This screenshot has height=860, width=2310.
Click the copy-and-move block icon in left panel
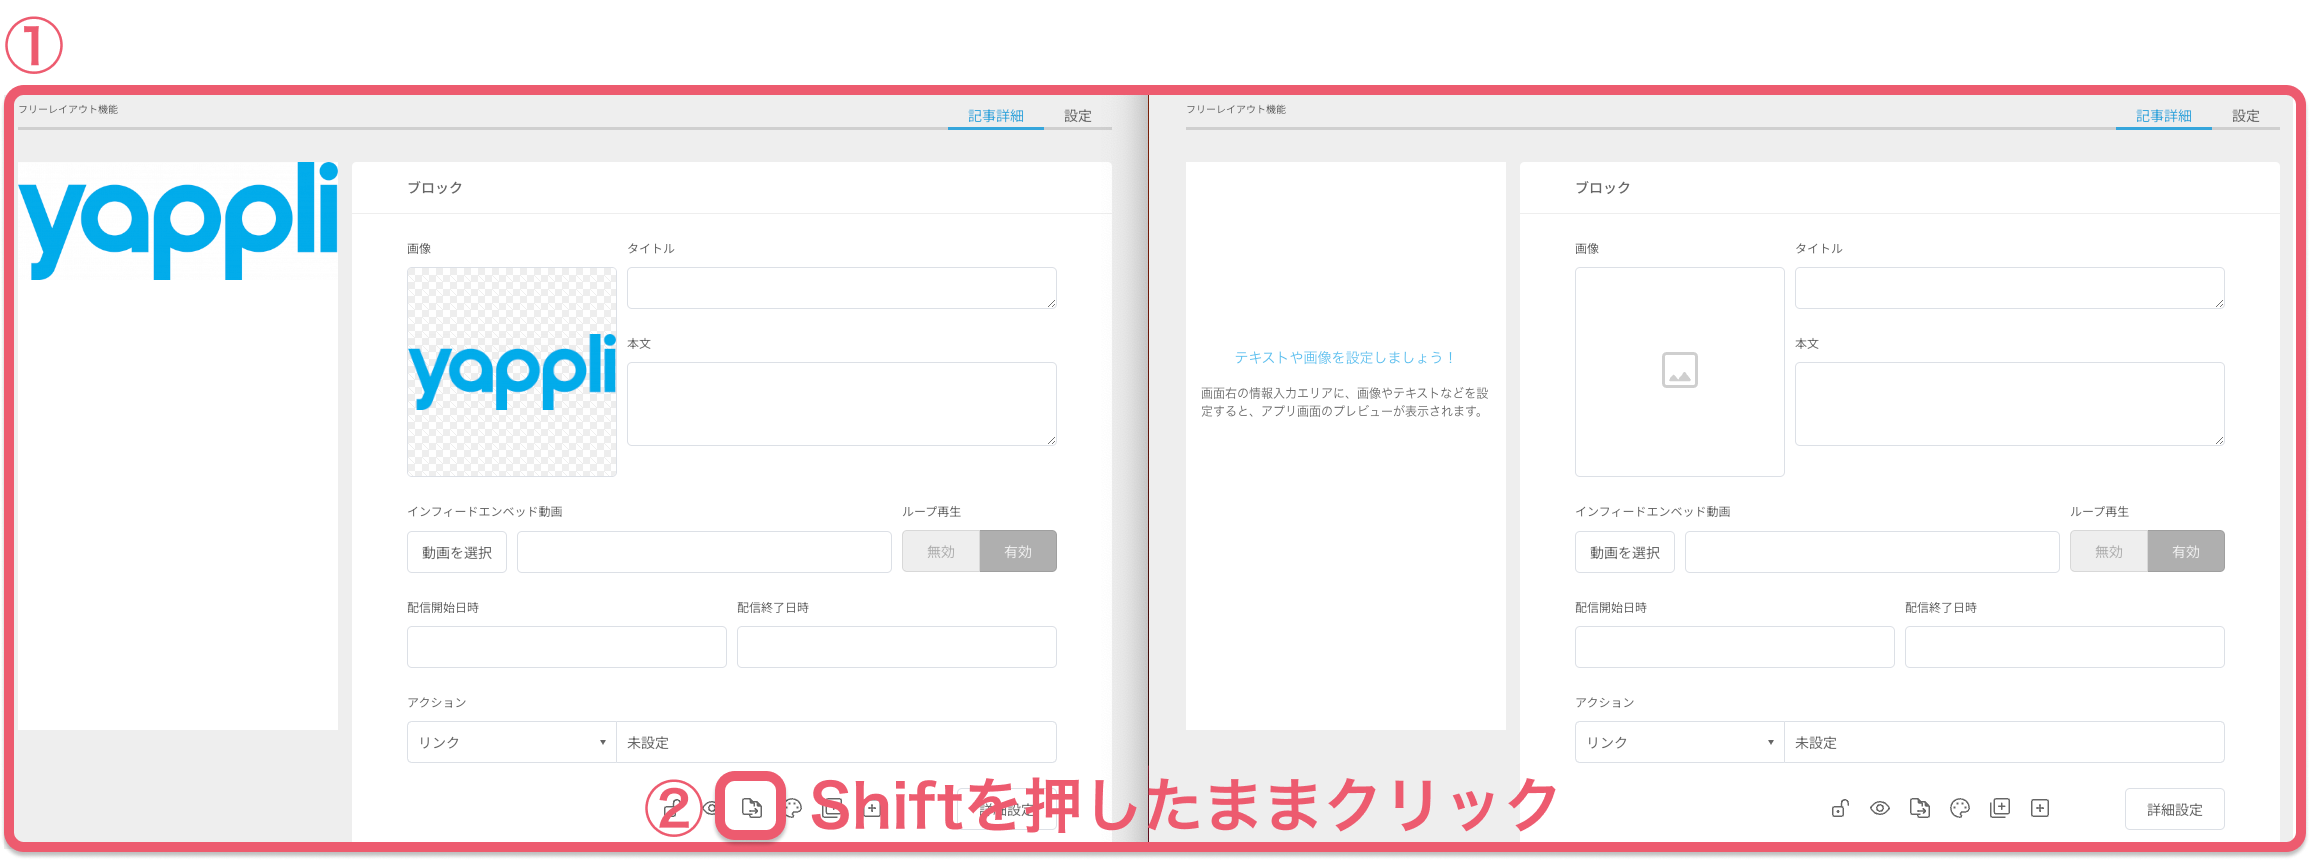751,808
